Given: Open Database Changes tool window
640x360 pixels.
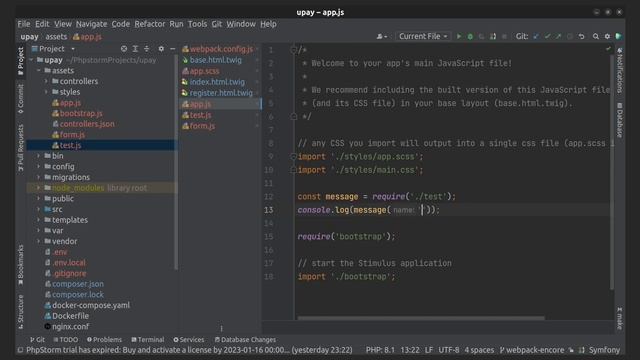Looking at the screenshot, I should click(x=245, y=340).
